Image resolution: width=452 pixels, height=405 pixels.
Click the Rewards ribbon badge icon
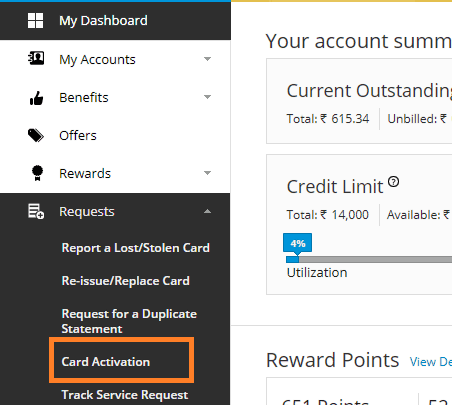click(x=37, y=173)
